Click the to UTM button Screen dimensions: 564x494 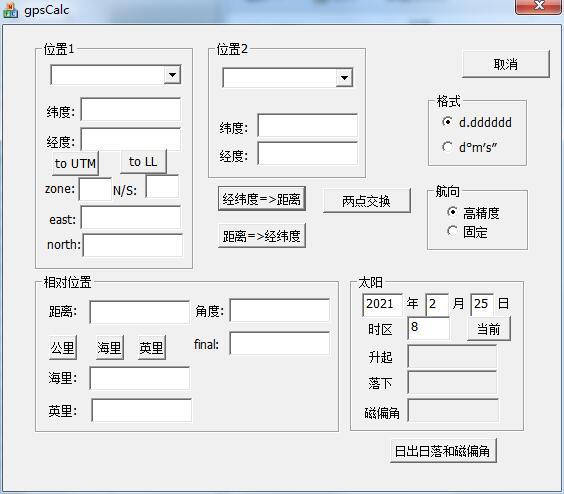pyautogui.click(x=75, y=163)
